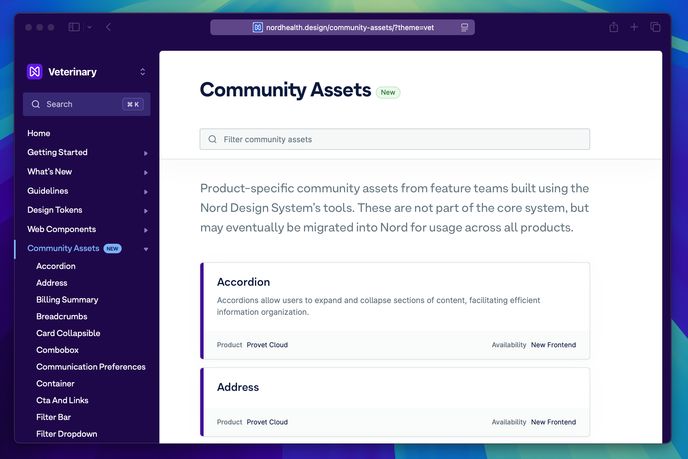Click New Frontend in the Accordion card
The width and height of the screenshot is (688, 459).
coord(553,345)
